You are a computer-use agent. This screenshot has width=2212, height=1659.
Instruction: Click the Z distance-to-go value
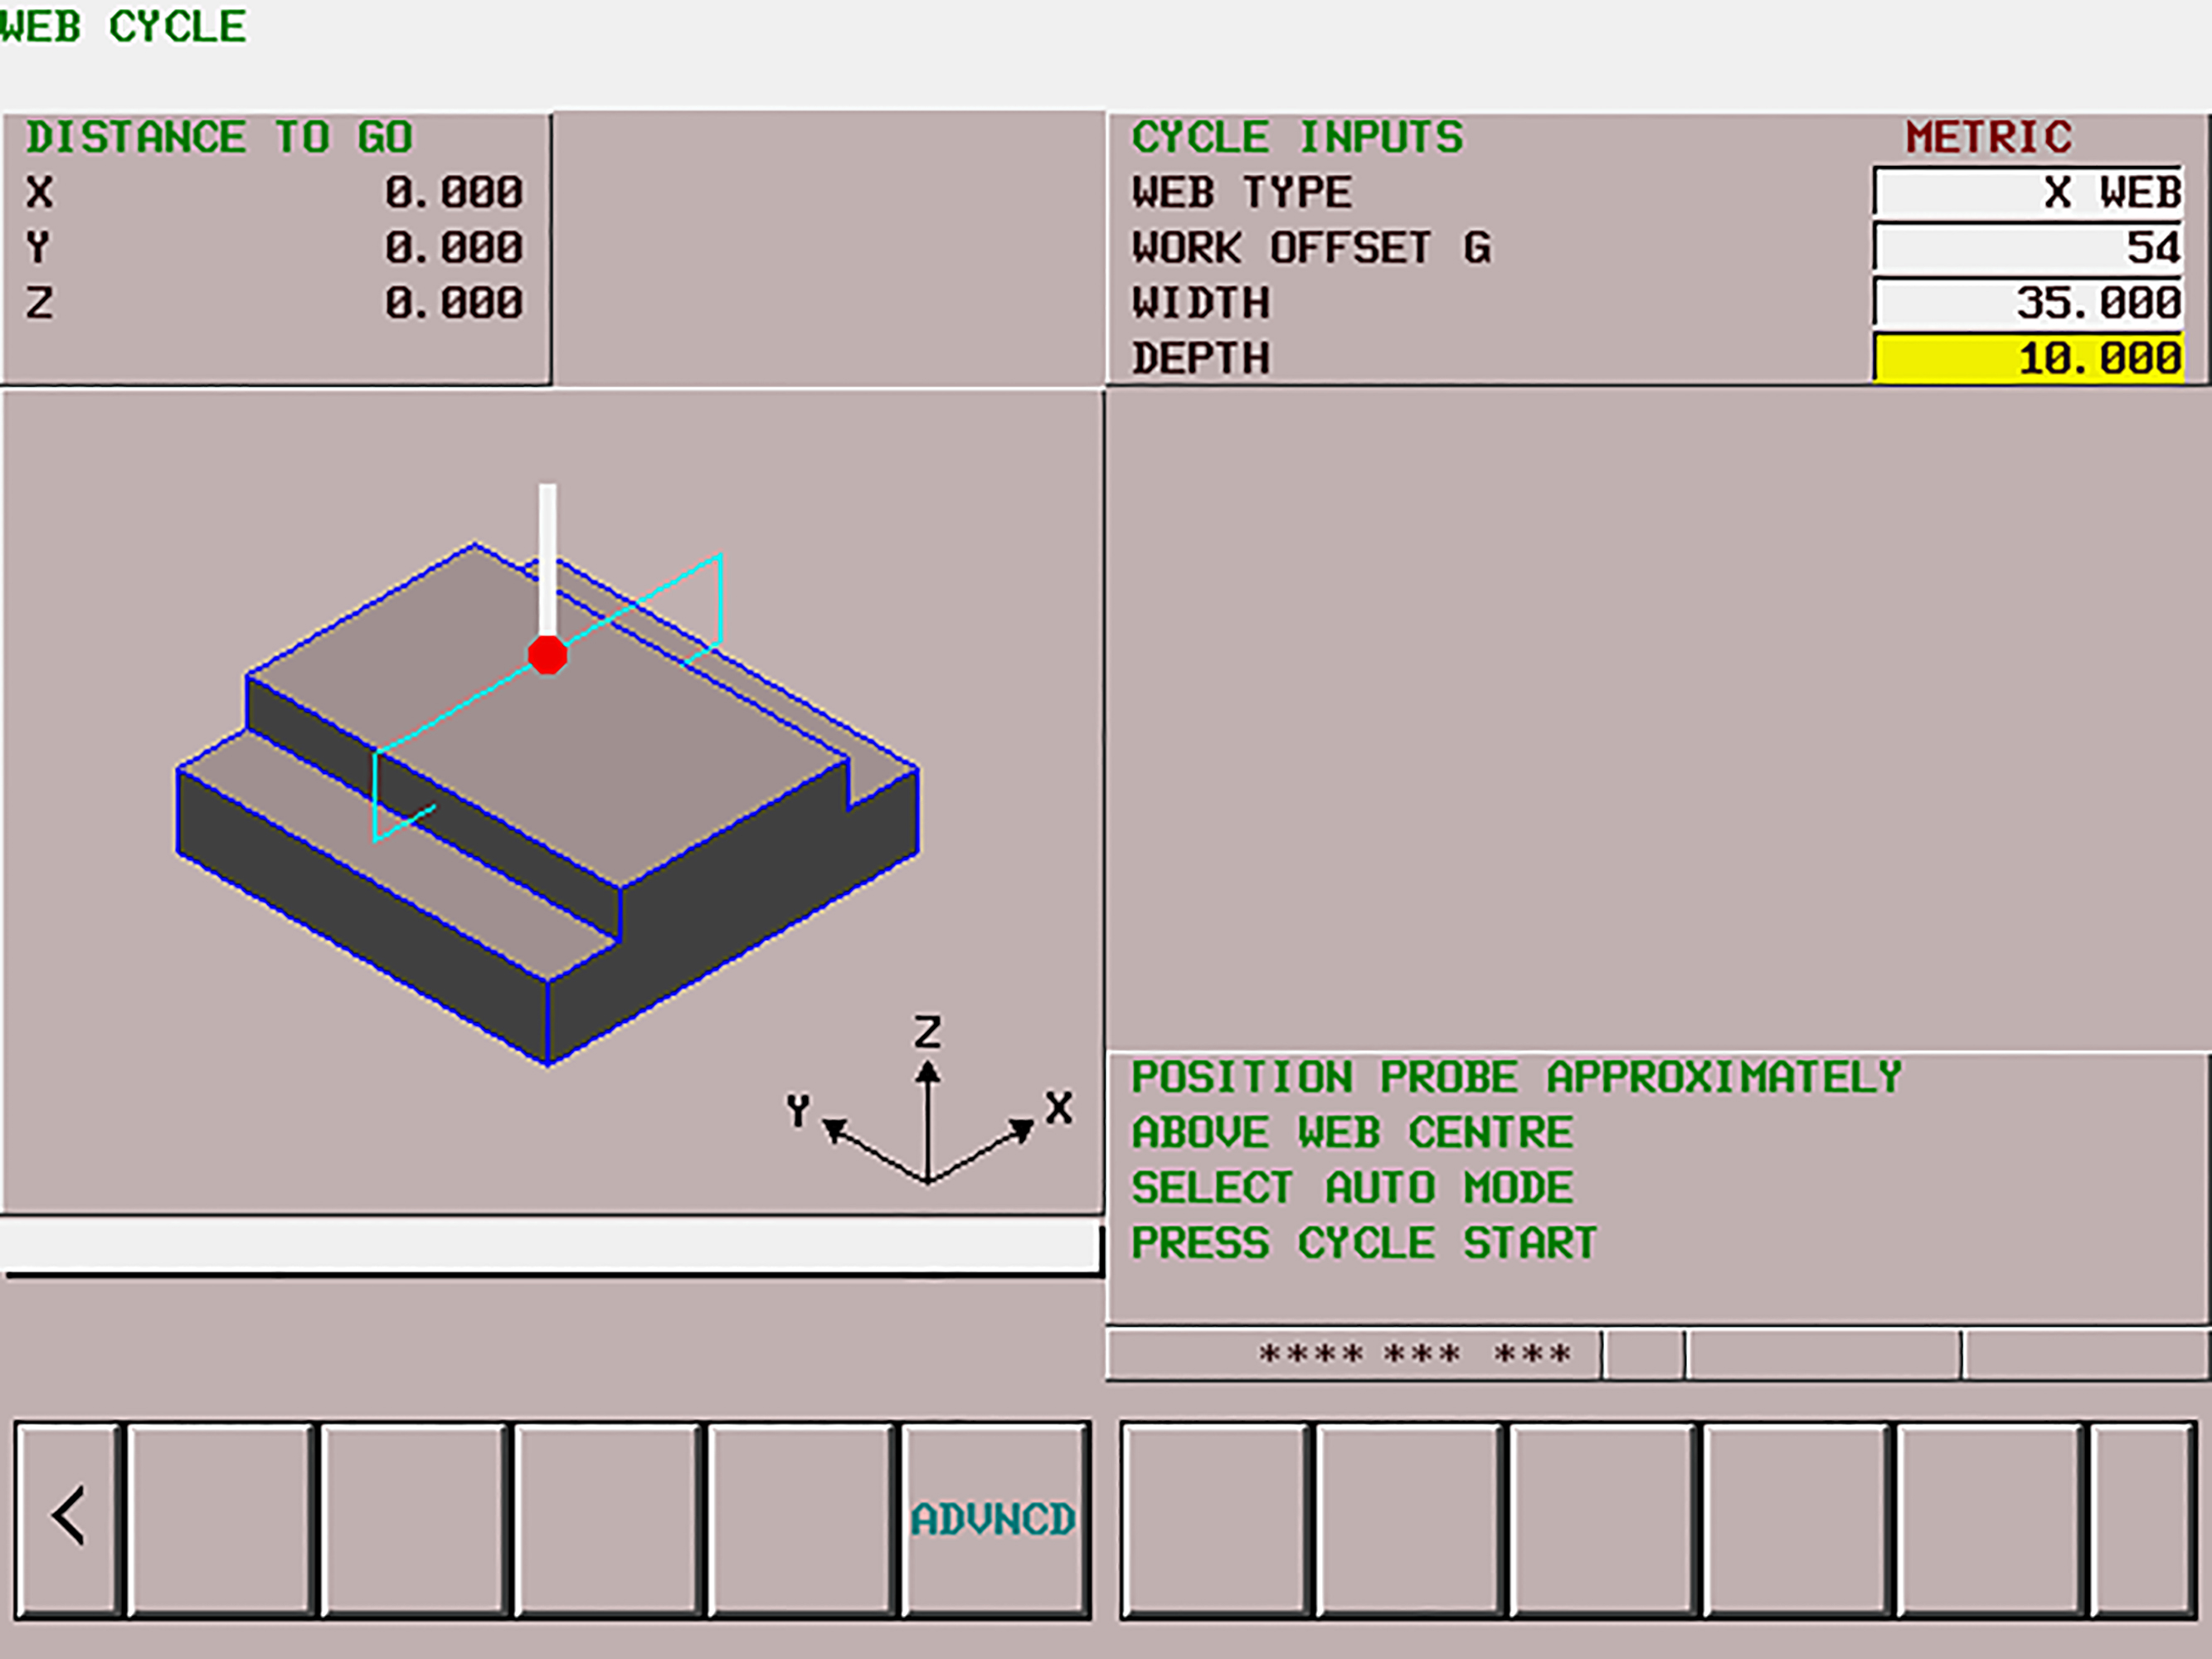[x=453, y=302]
